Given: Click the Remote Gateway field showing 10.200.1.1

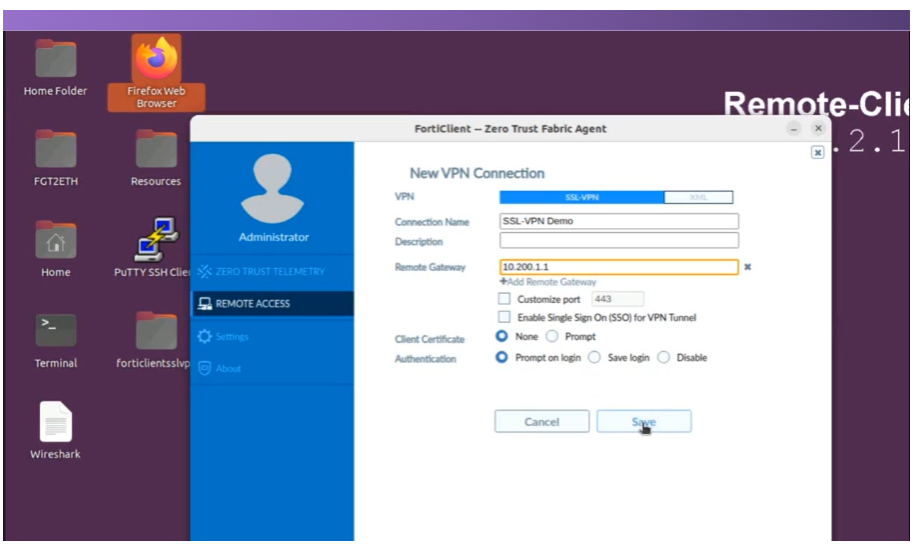Looking at the screenshot, I should (x=619, y=267).
